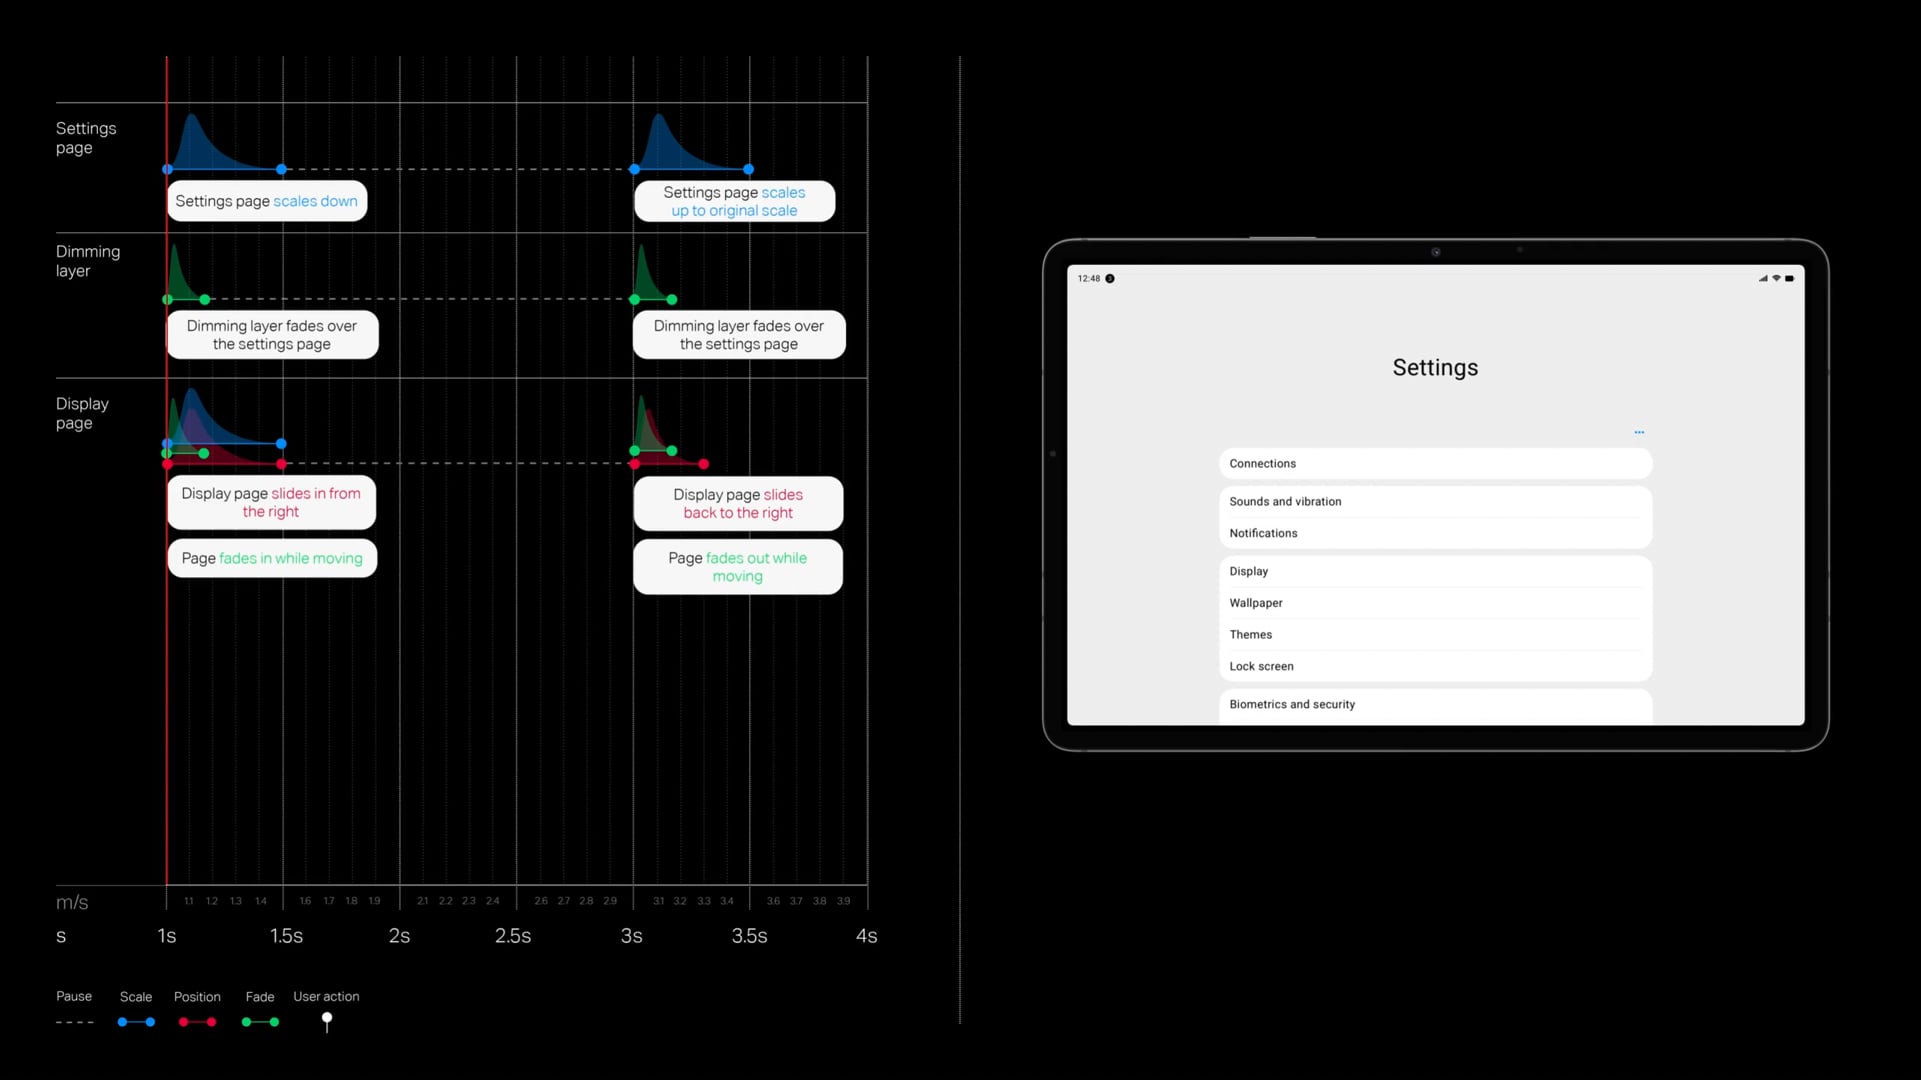Click the 'Position' legend label
This screenshot has width=1921, height=1080.
(x=197, y=997)
